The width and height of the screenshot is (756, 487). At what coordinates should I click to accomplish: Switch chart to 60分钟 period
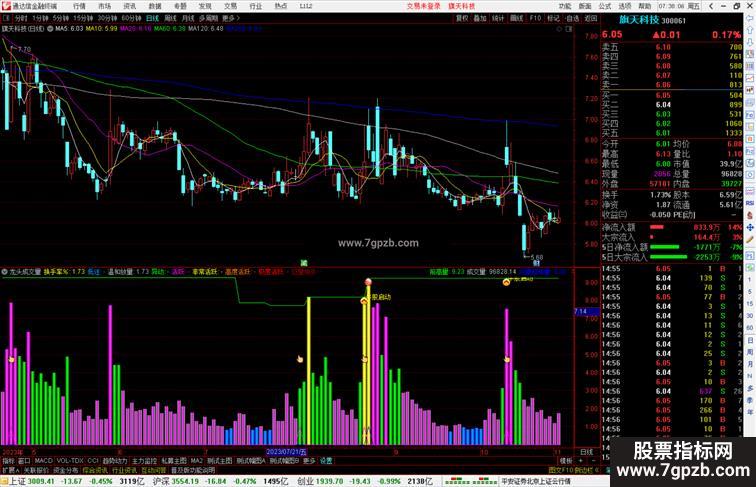[x=131, y=18]
